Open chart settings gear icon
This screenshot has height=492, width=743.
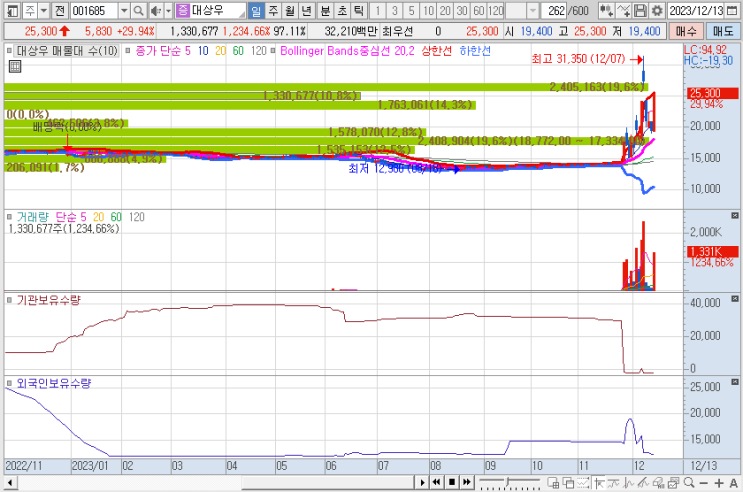[x=657, y=10]
